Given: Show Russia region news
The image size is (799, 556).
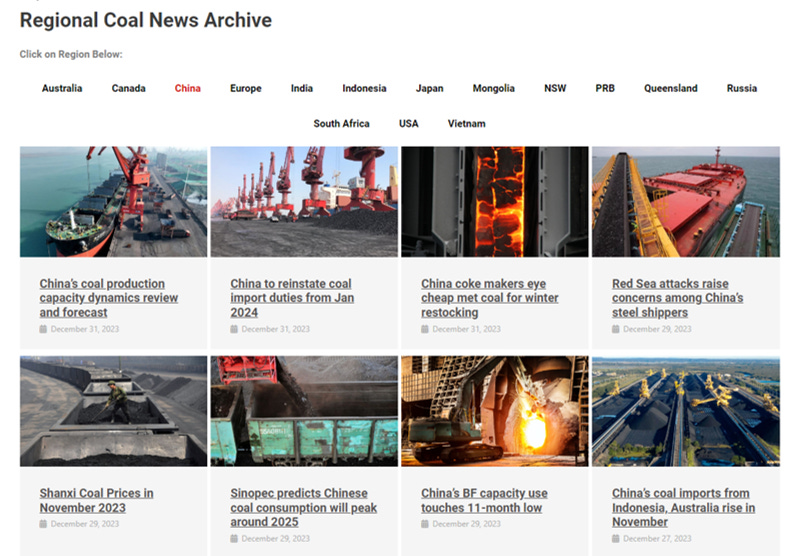Looking at the screenshot, I should (x=742, y=88).
